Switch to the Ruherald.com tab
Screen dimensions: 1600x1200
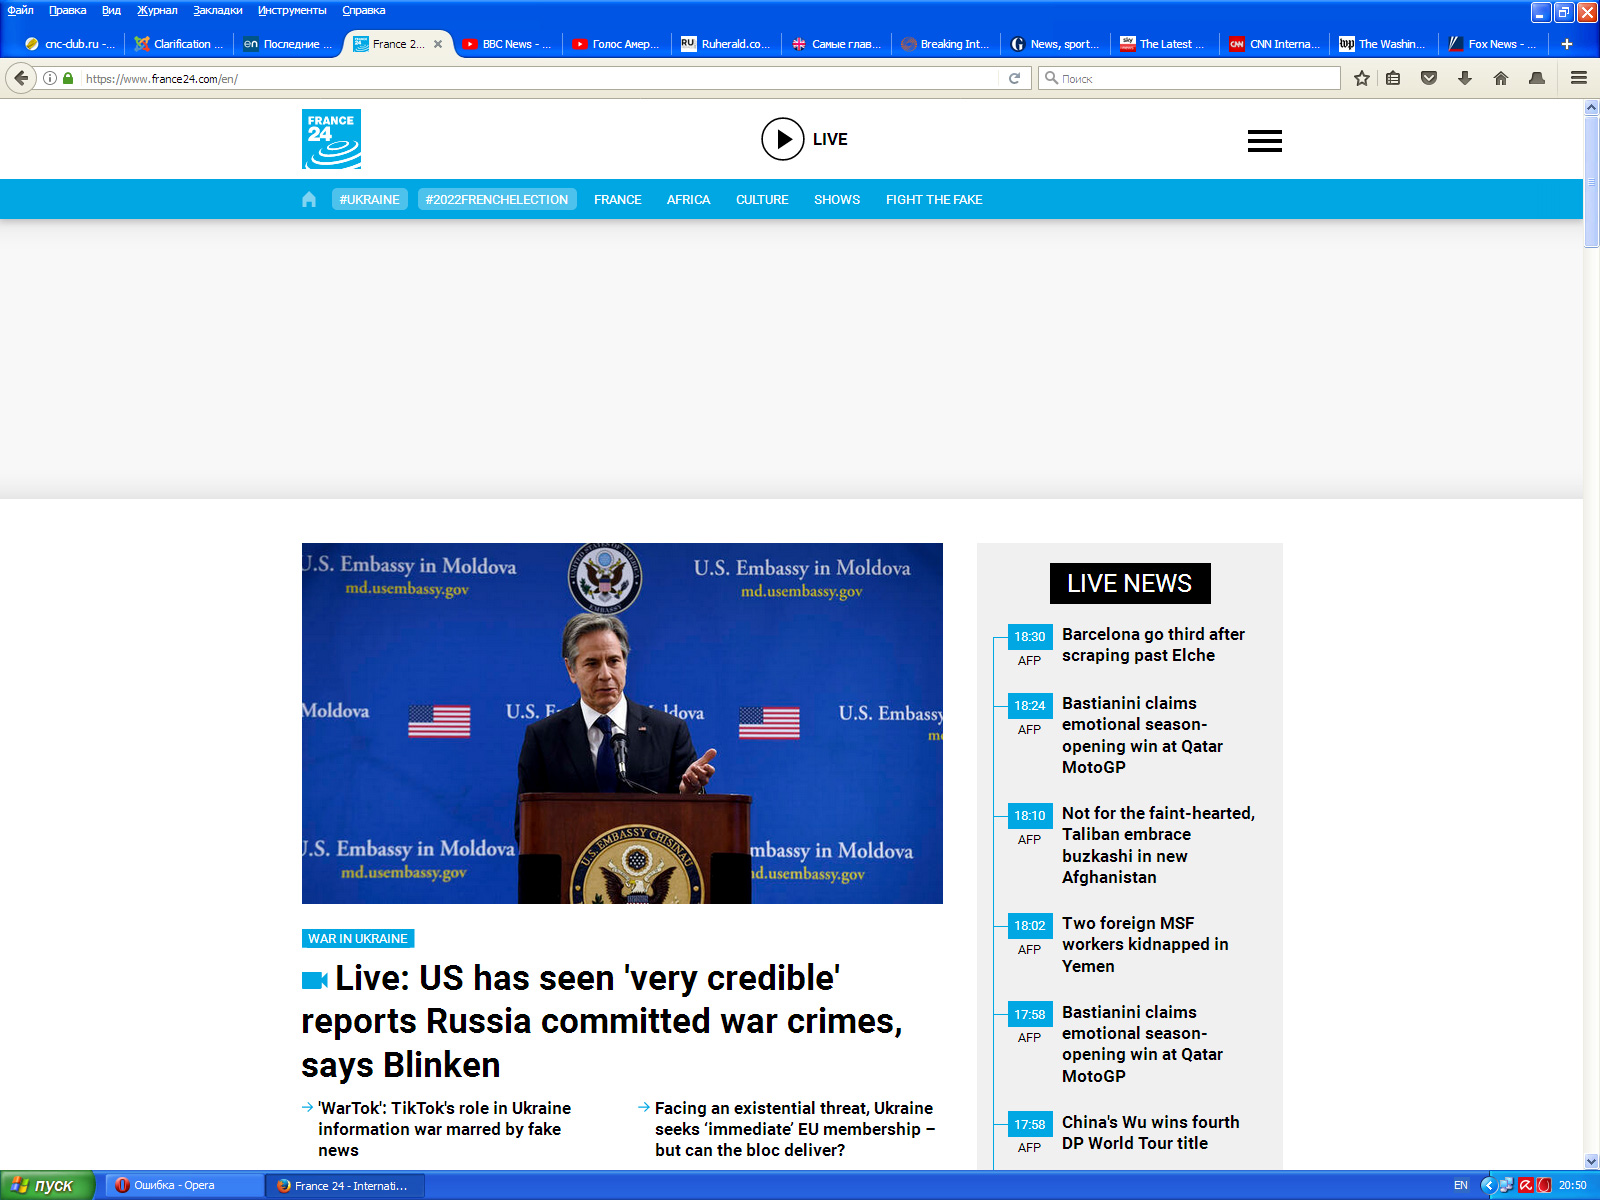726,44
